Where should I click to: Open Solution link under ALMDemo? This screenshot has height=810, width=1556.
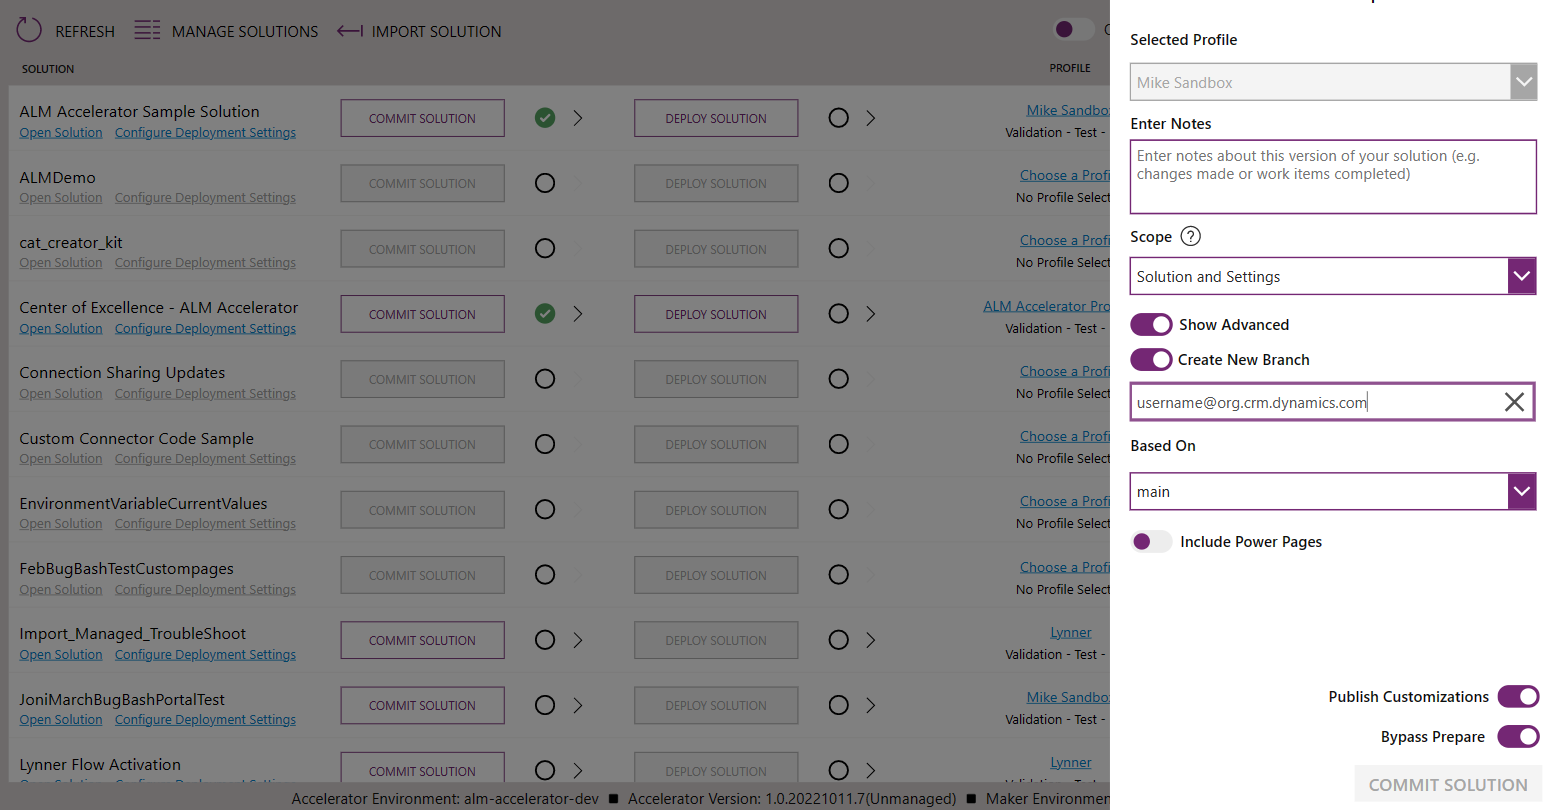tap(60, 197)
